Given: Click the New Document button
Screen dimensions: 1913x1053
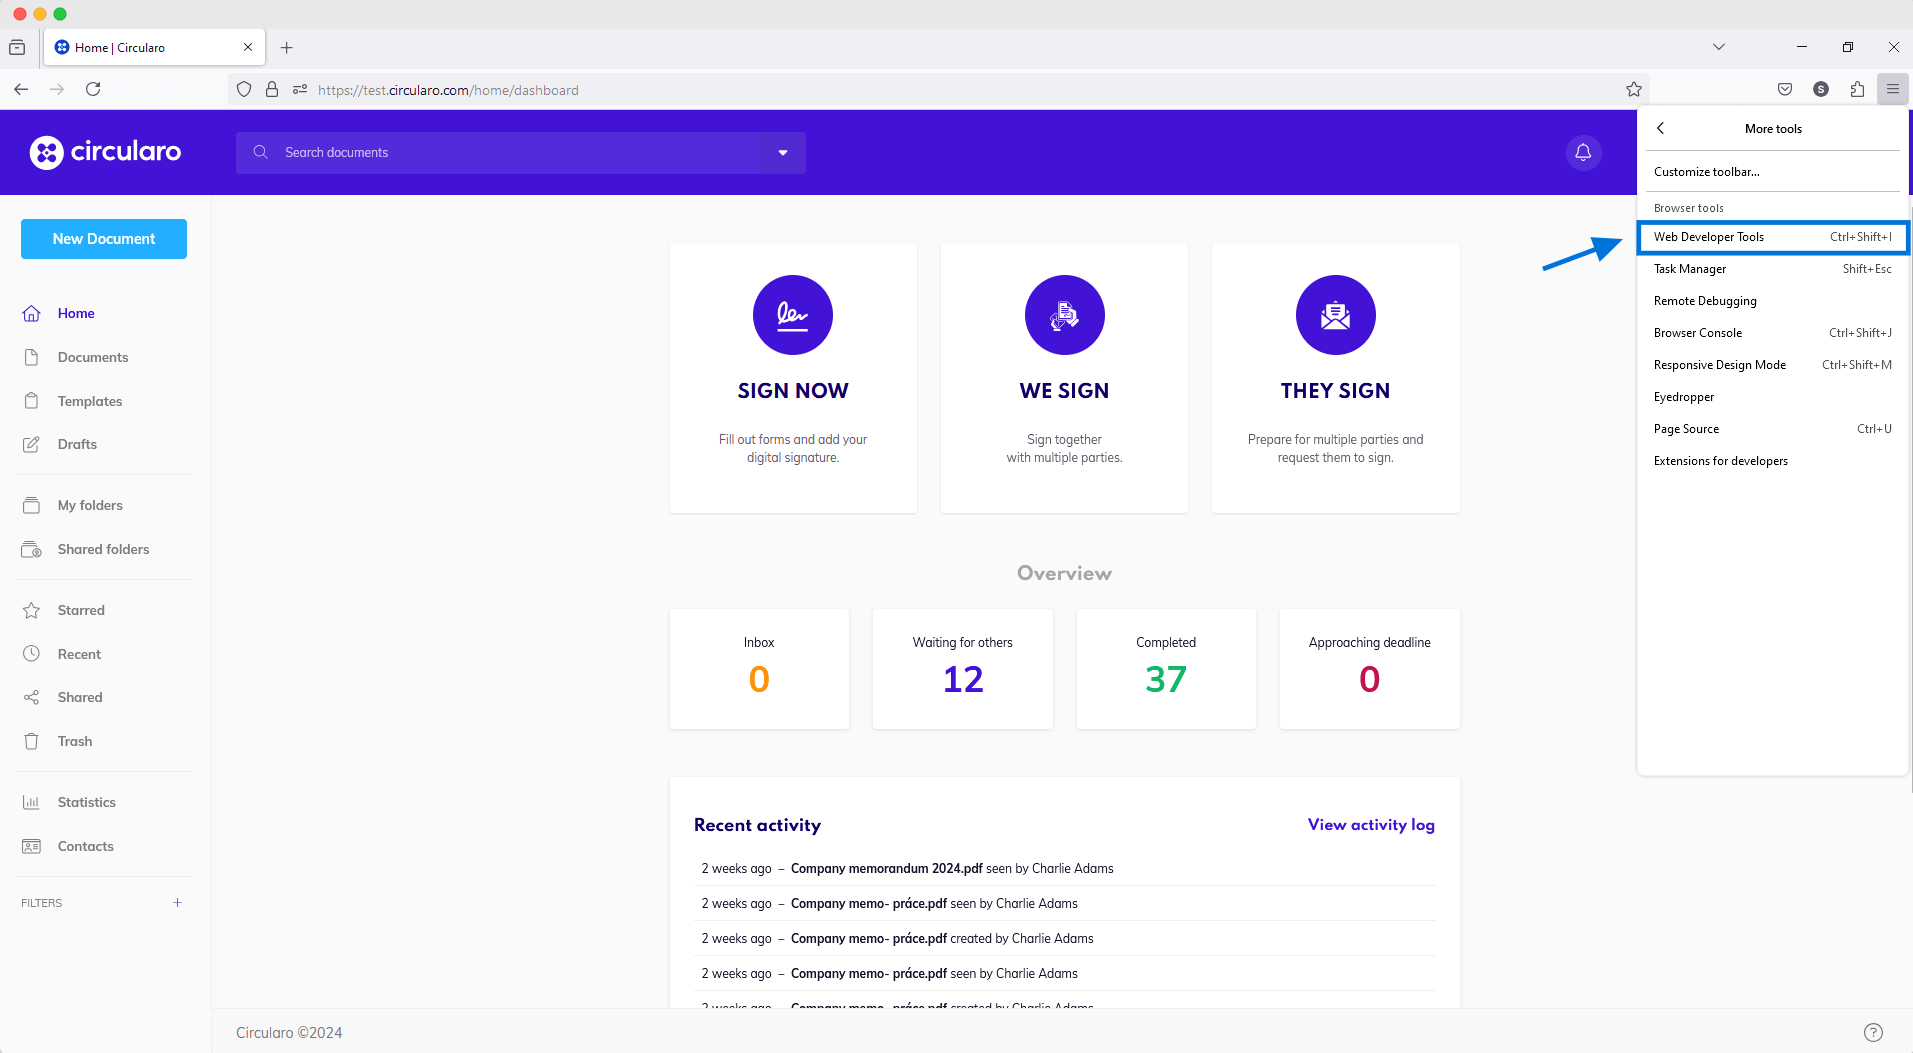Looking at the screenshot, I should point(104,239).
